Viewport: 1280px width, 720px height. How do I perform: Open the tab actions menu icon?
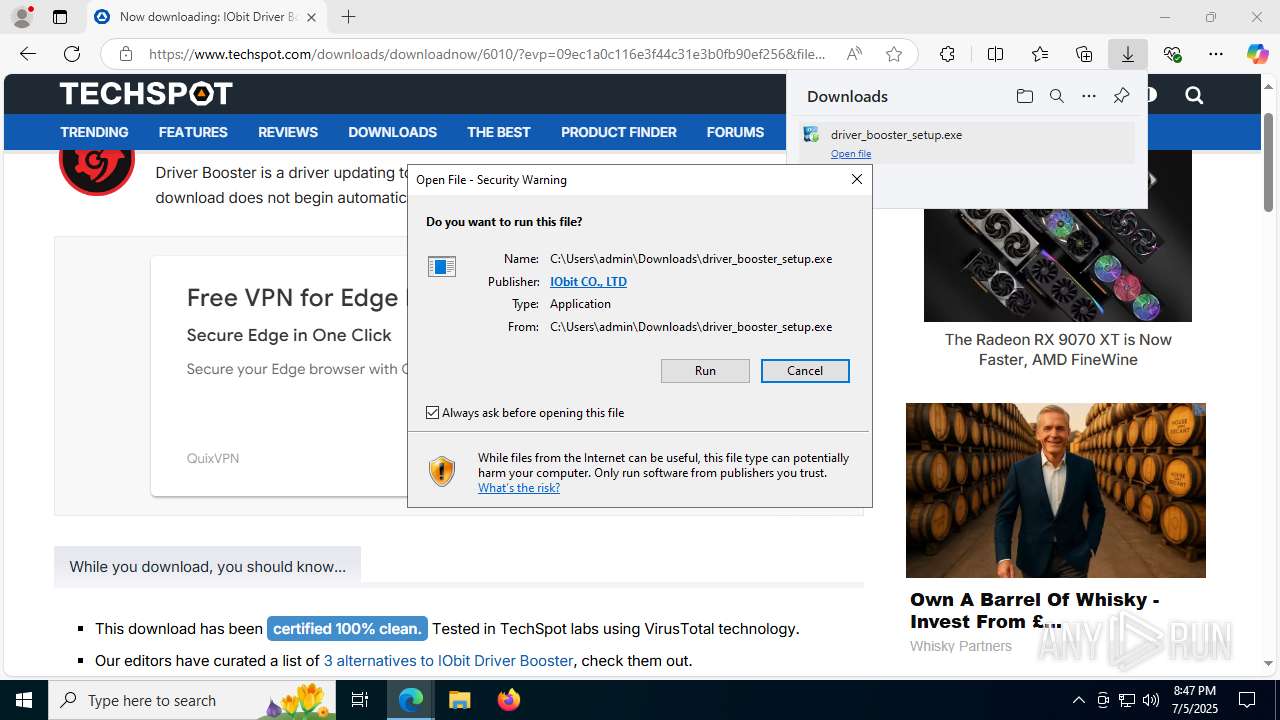pyautogui.click(x=60, y=17)
